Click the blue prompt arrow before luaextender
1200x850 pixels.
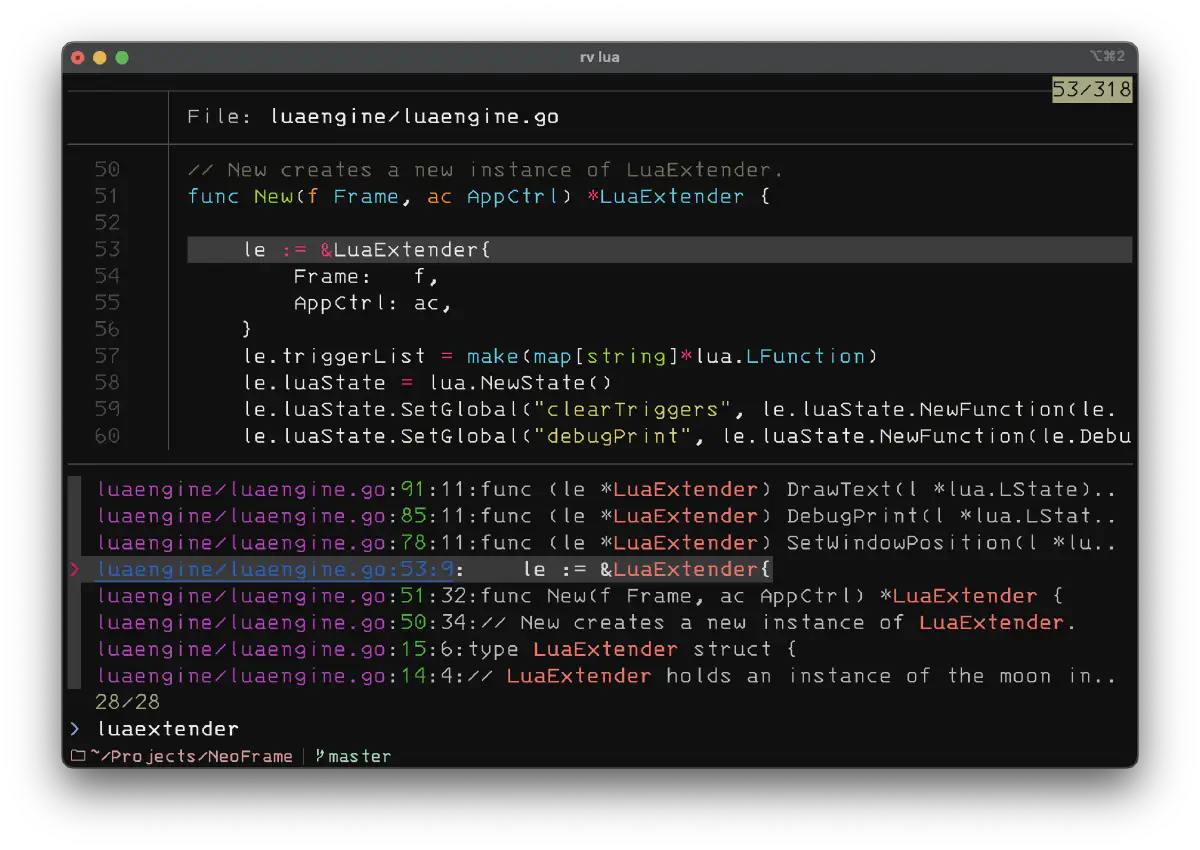click(x=75, y=728)
